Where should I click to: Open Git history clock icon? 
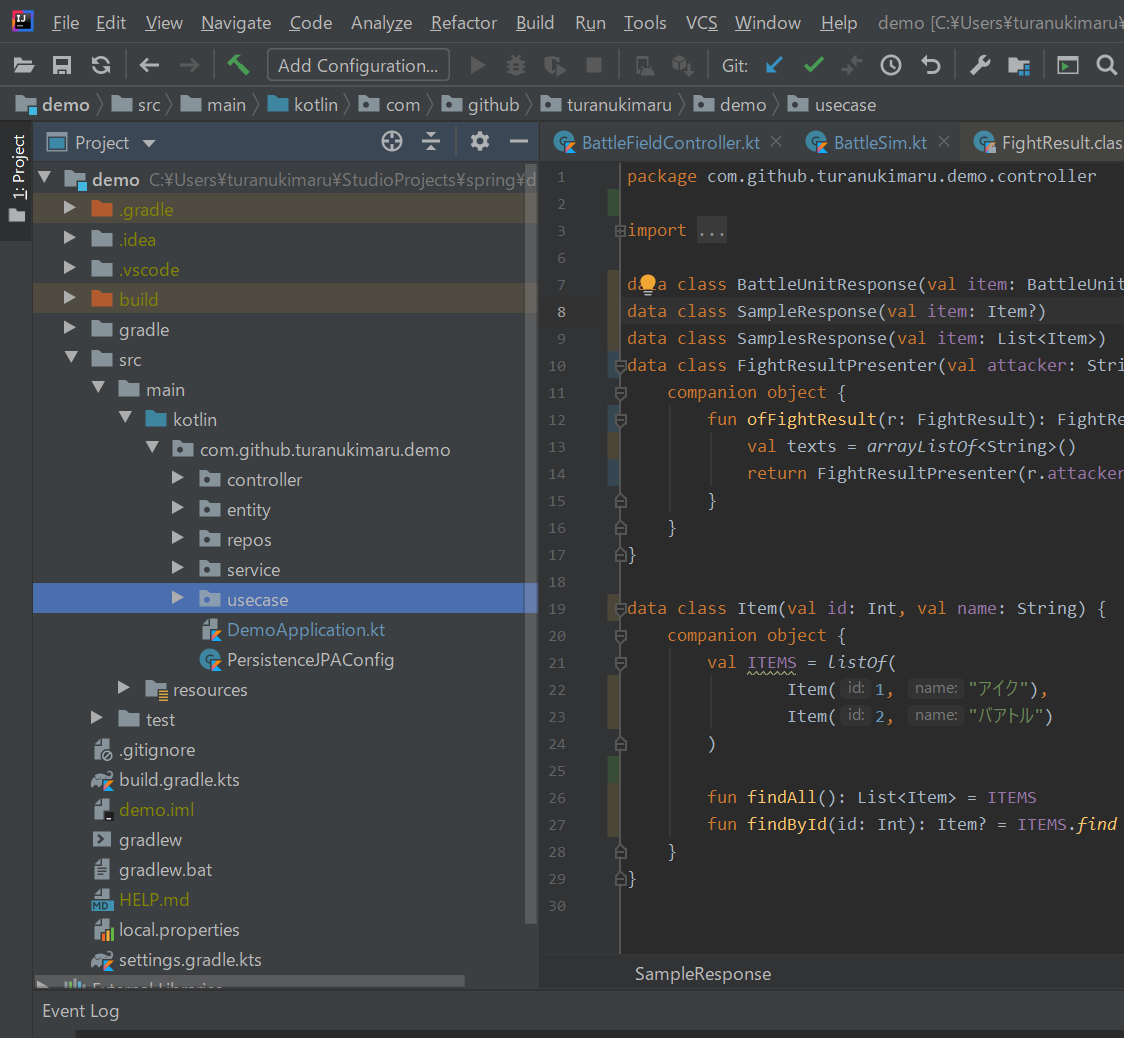click(x=890, y=66)
